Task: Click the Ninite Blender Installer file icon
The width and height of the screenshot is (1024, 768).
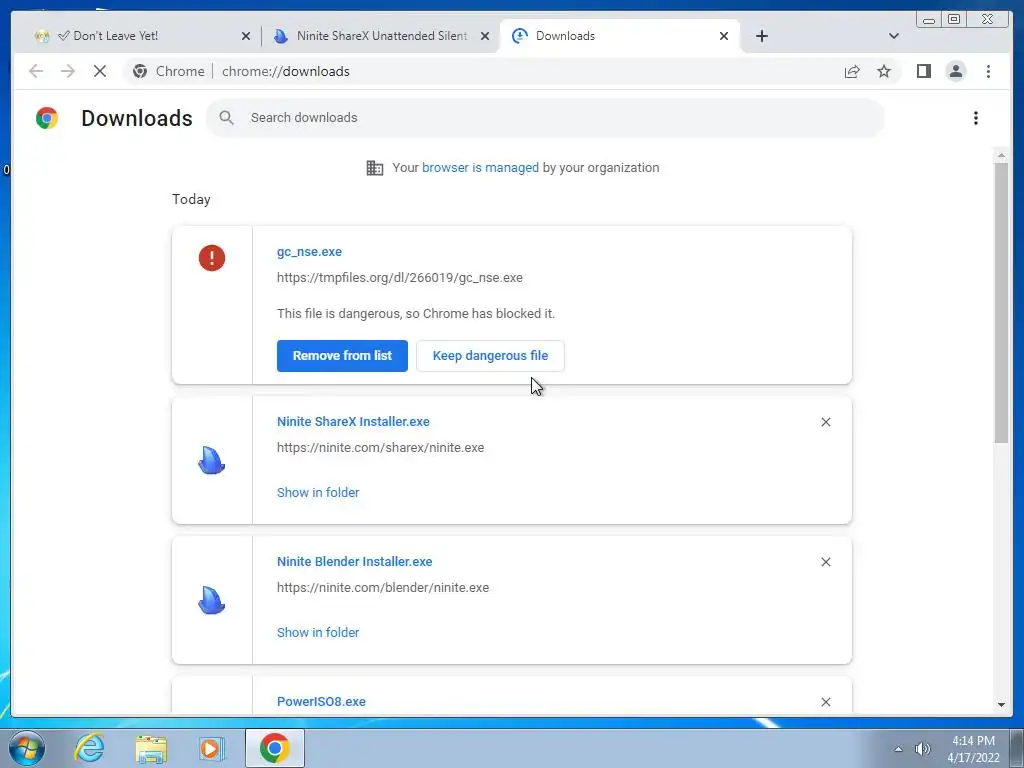Action: tap(212, 600)
